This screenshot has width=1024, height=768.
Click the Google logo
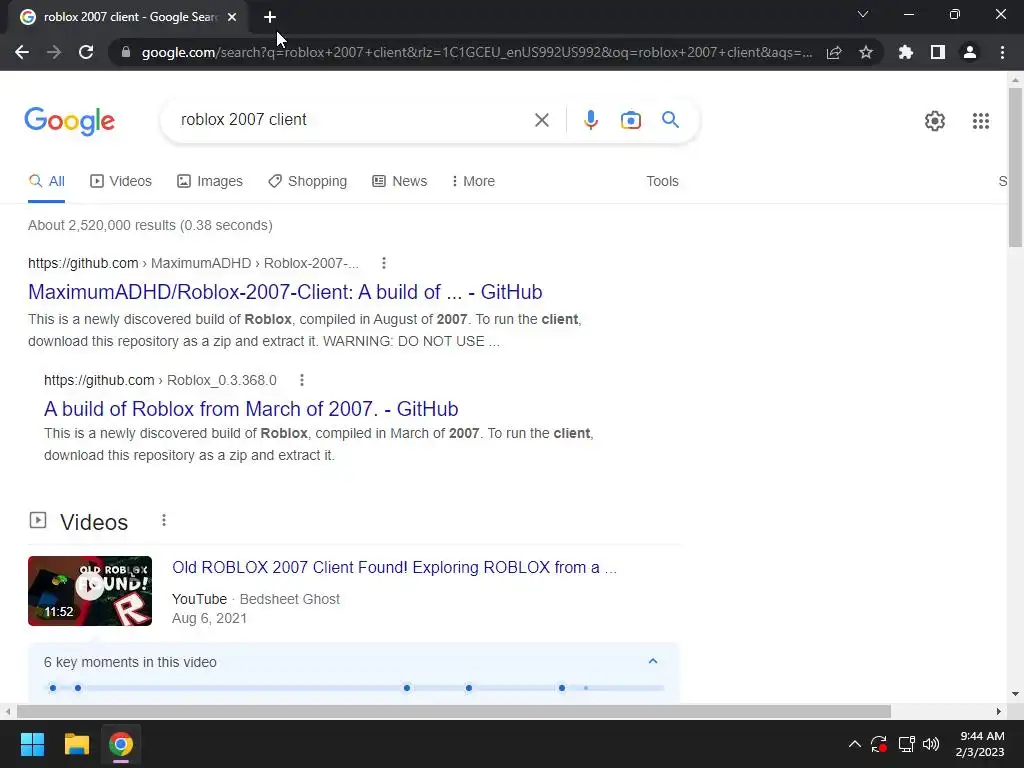[x=70, y=121]
